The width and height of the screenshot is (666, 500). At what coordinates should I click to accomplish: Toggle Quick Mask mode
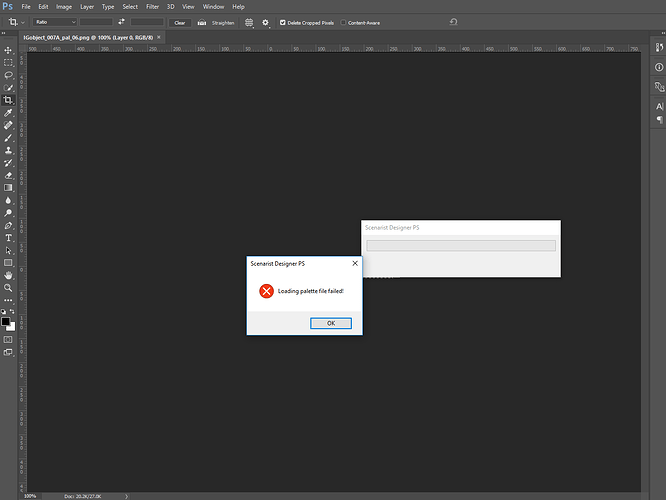pos(8,339)
